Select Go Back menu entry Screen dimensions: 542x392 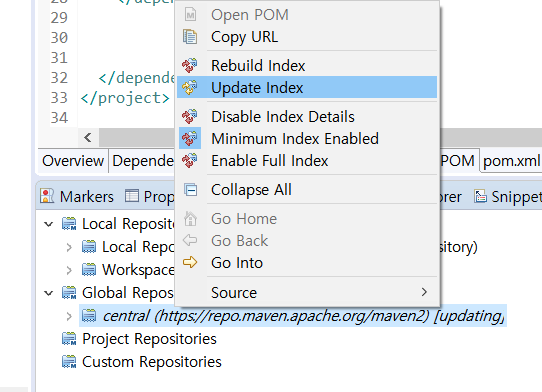click(307, 240)
